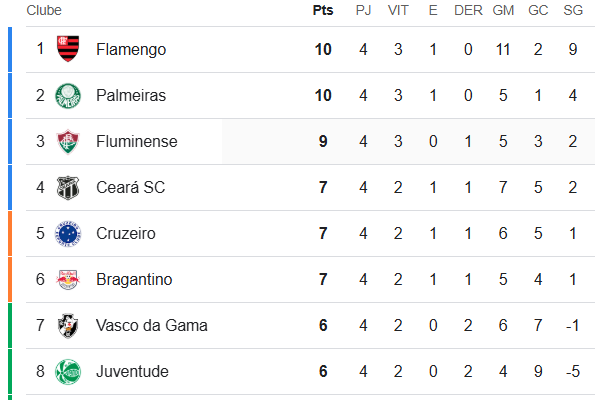Image resolution: width=595 pixels, height=400 pixels.
Task: Click the Cruzeiro team name
Action: (126, 233)
